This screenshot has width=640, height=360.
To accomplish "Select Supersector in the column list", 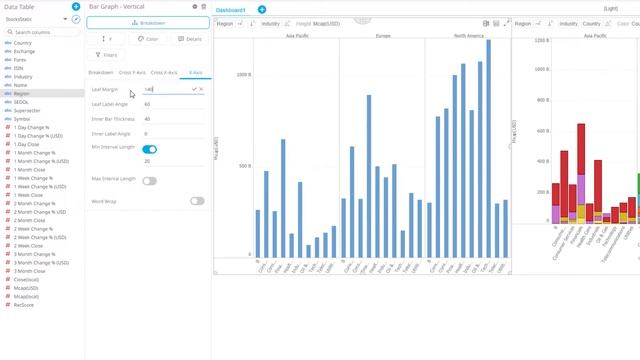I will [x=27, y=111].
